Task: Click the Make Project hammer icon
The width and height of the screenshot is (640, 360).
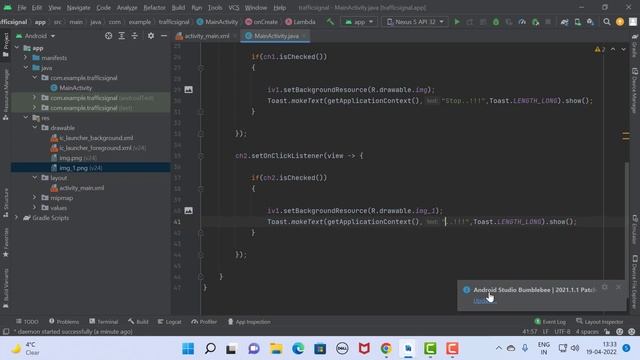Action: tap(330, 22)
